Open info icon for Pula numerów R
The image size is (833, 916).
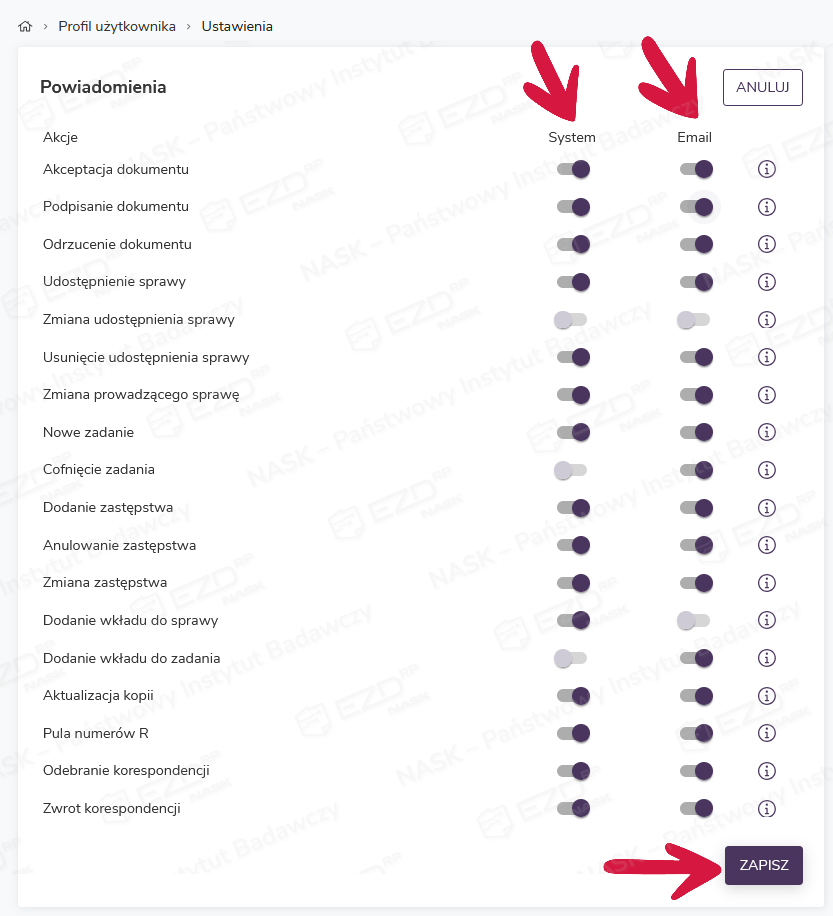coord(767,733)
